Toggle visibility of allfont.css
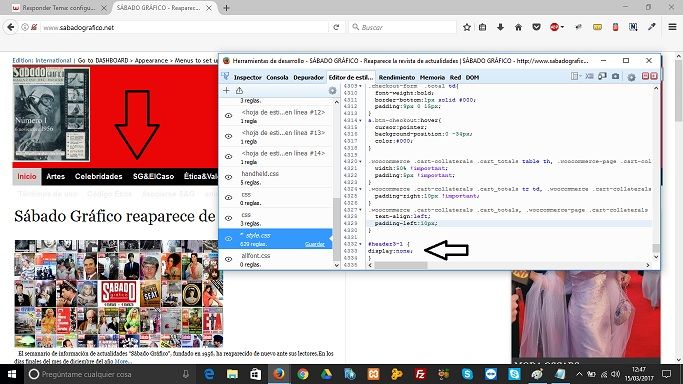Viewport: 683px width, 384px height. [x=228, y=259]
